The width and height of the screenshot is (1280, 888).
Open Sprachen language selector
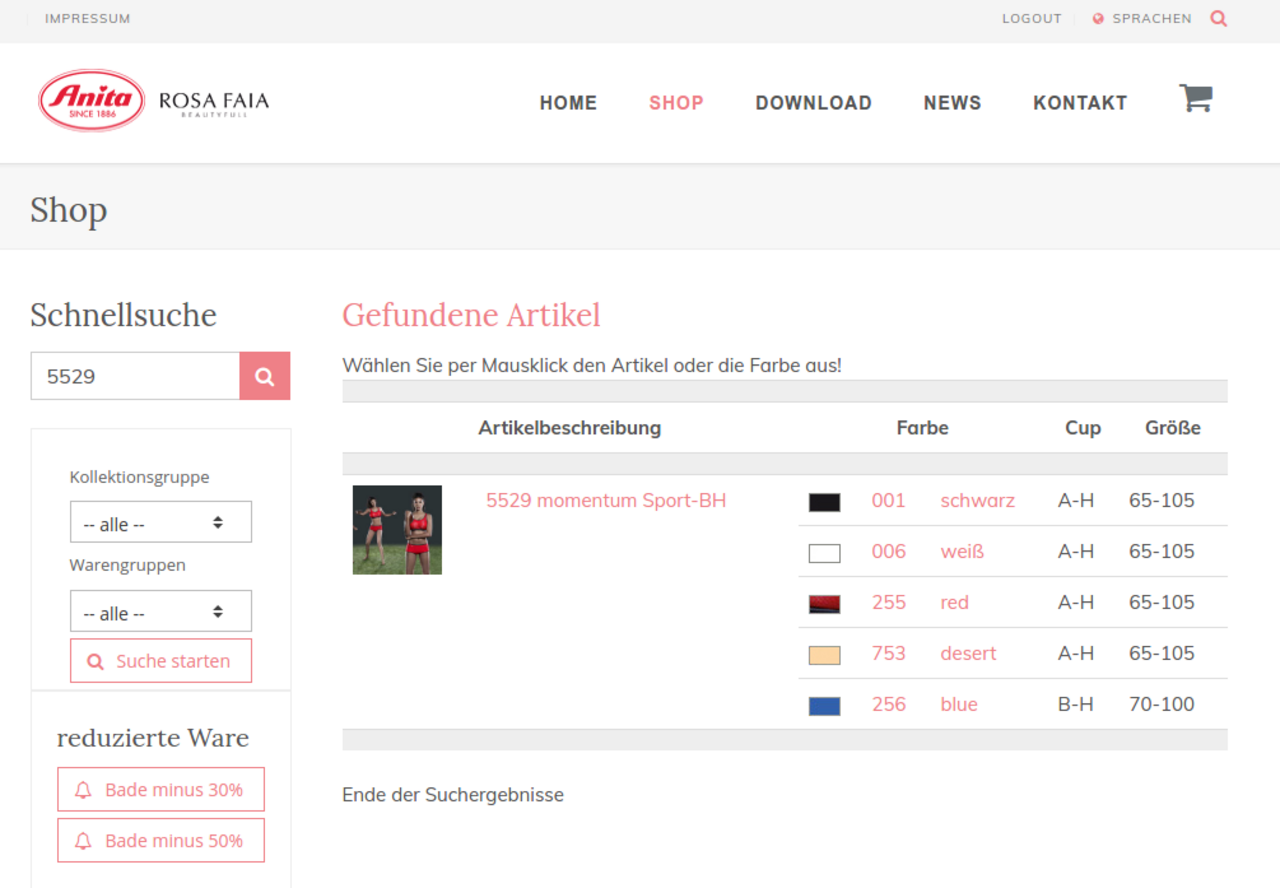1142,18
